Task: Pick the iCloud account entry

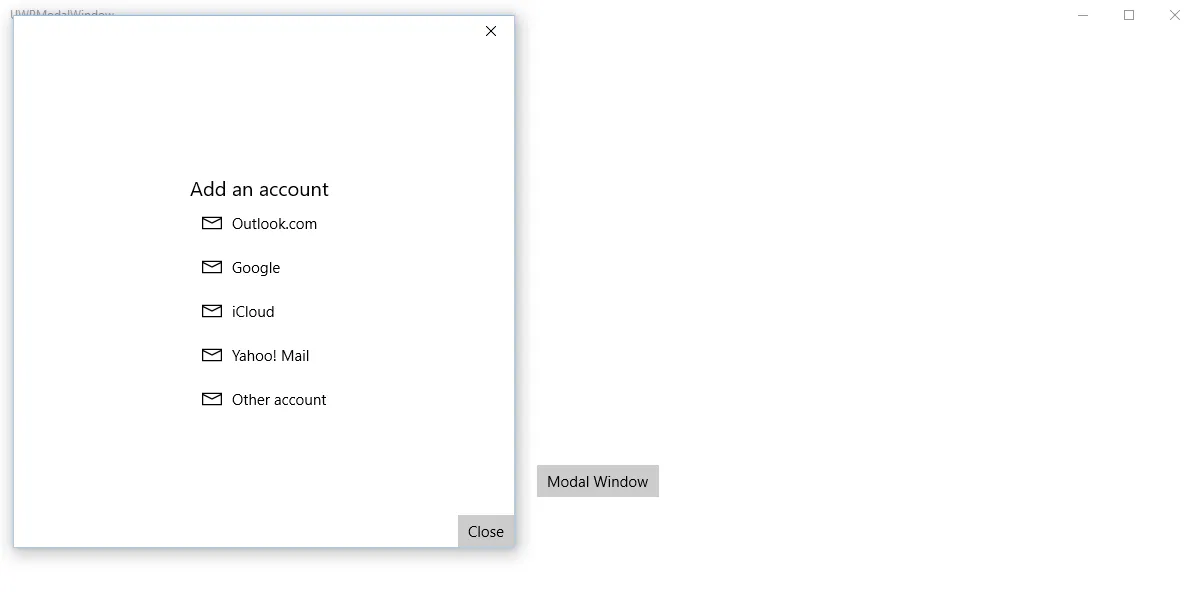Action: [x=253, y=312]
